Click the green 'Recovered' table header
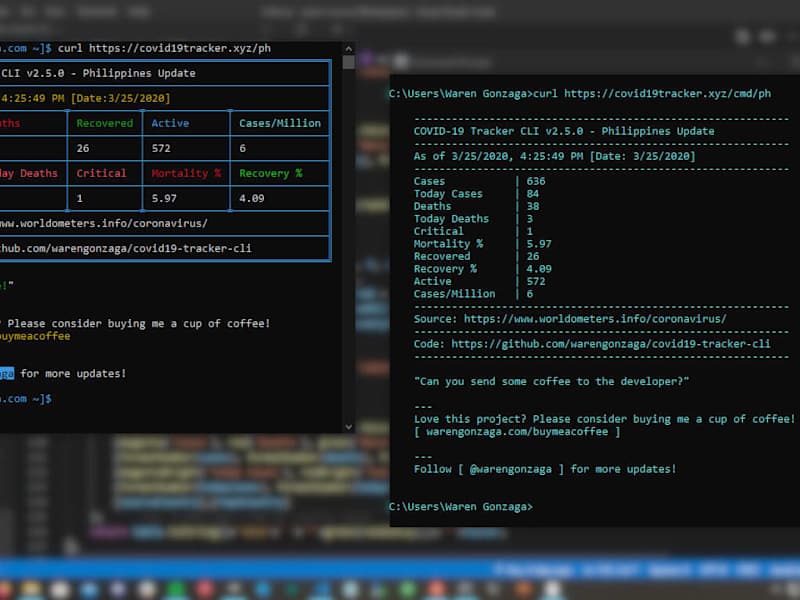800x600 pixels. pyautogui.click(x=105, y=123)
